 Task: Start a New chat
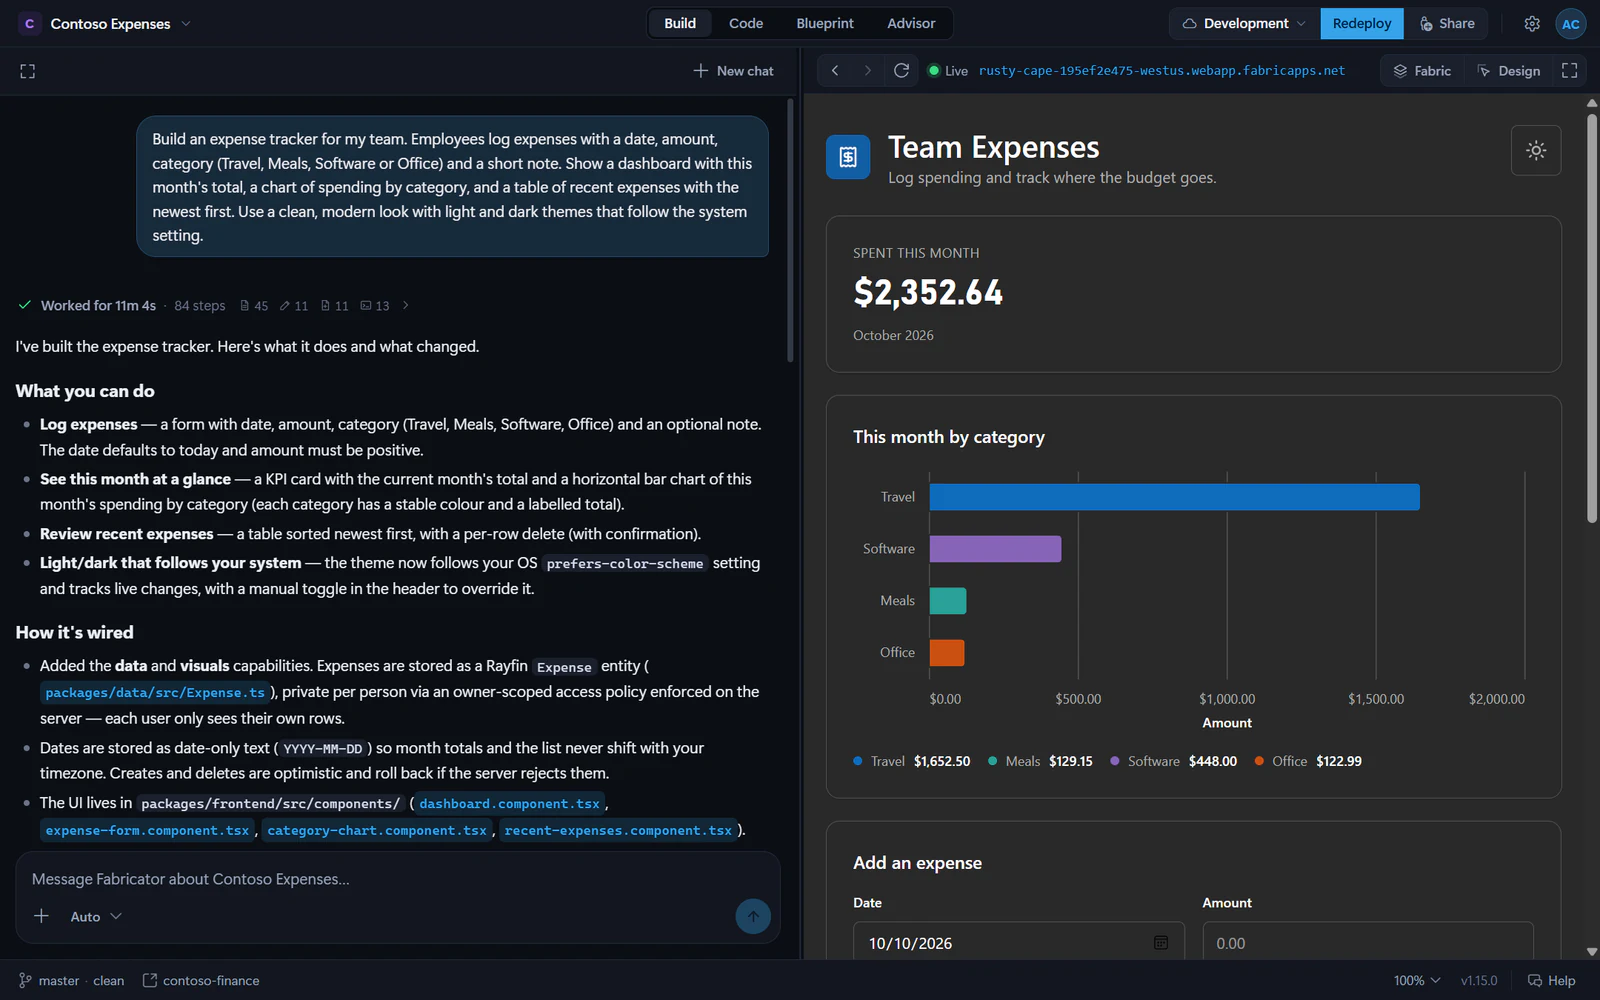(x=734, y=71)
